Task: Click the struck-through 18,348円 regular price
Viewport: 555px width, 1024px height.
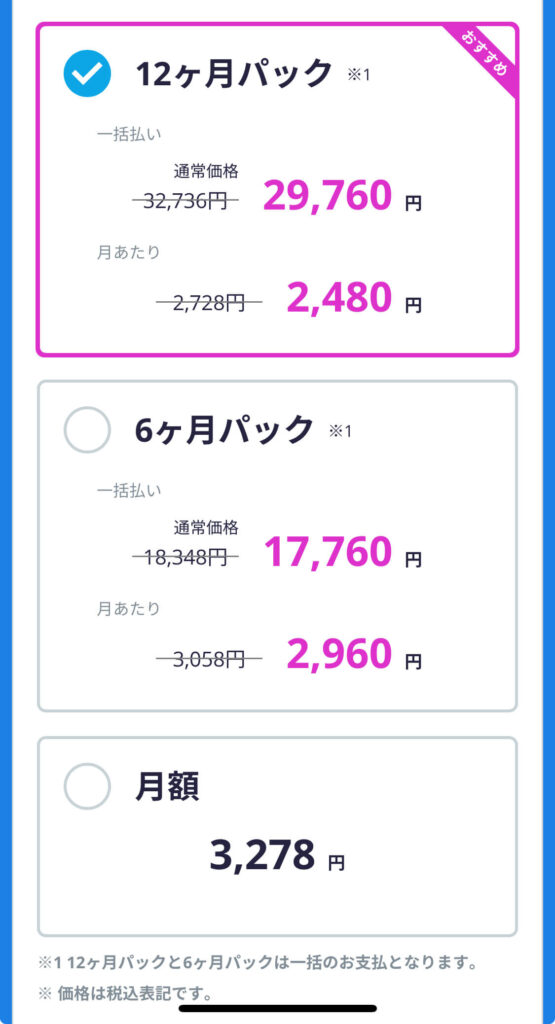Action: coord(185,558)
